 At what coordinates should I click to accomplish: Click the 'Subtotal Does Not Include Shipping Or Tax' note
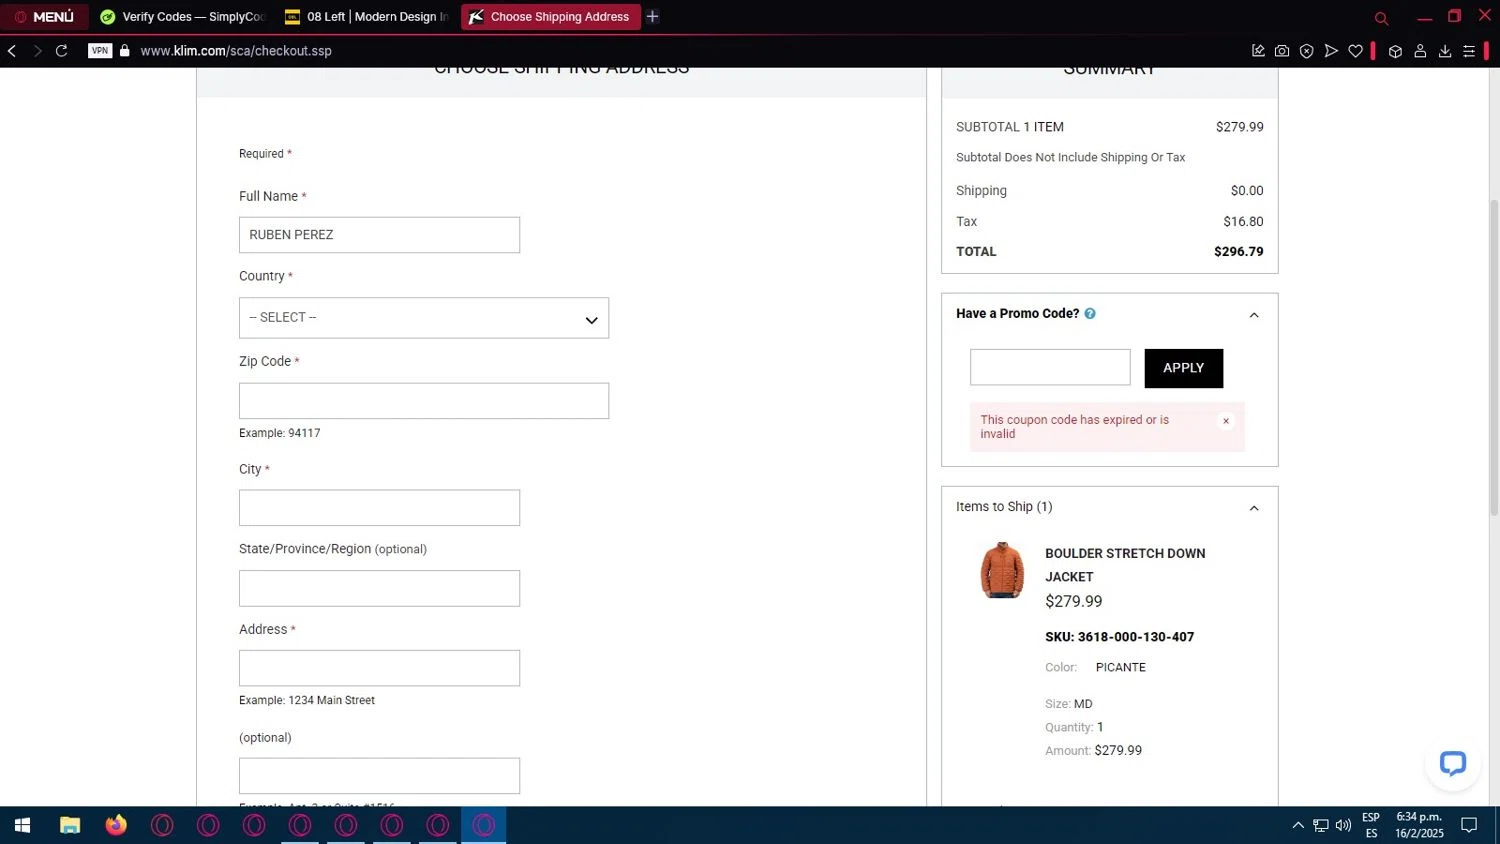click(x=1070, y=158)
